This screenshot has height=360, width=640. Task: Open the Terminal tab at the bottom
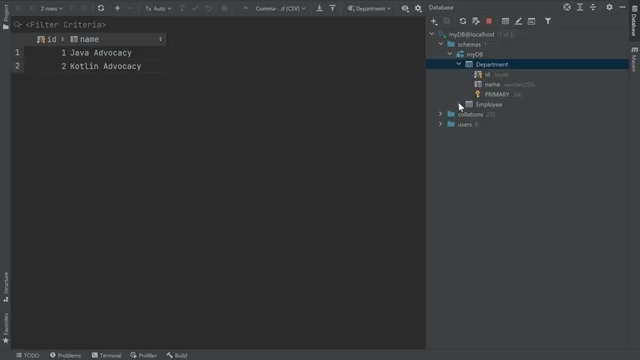tap(107, 355)
